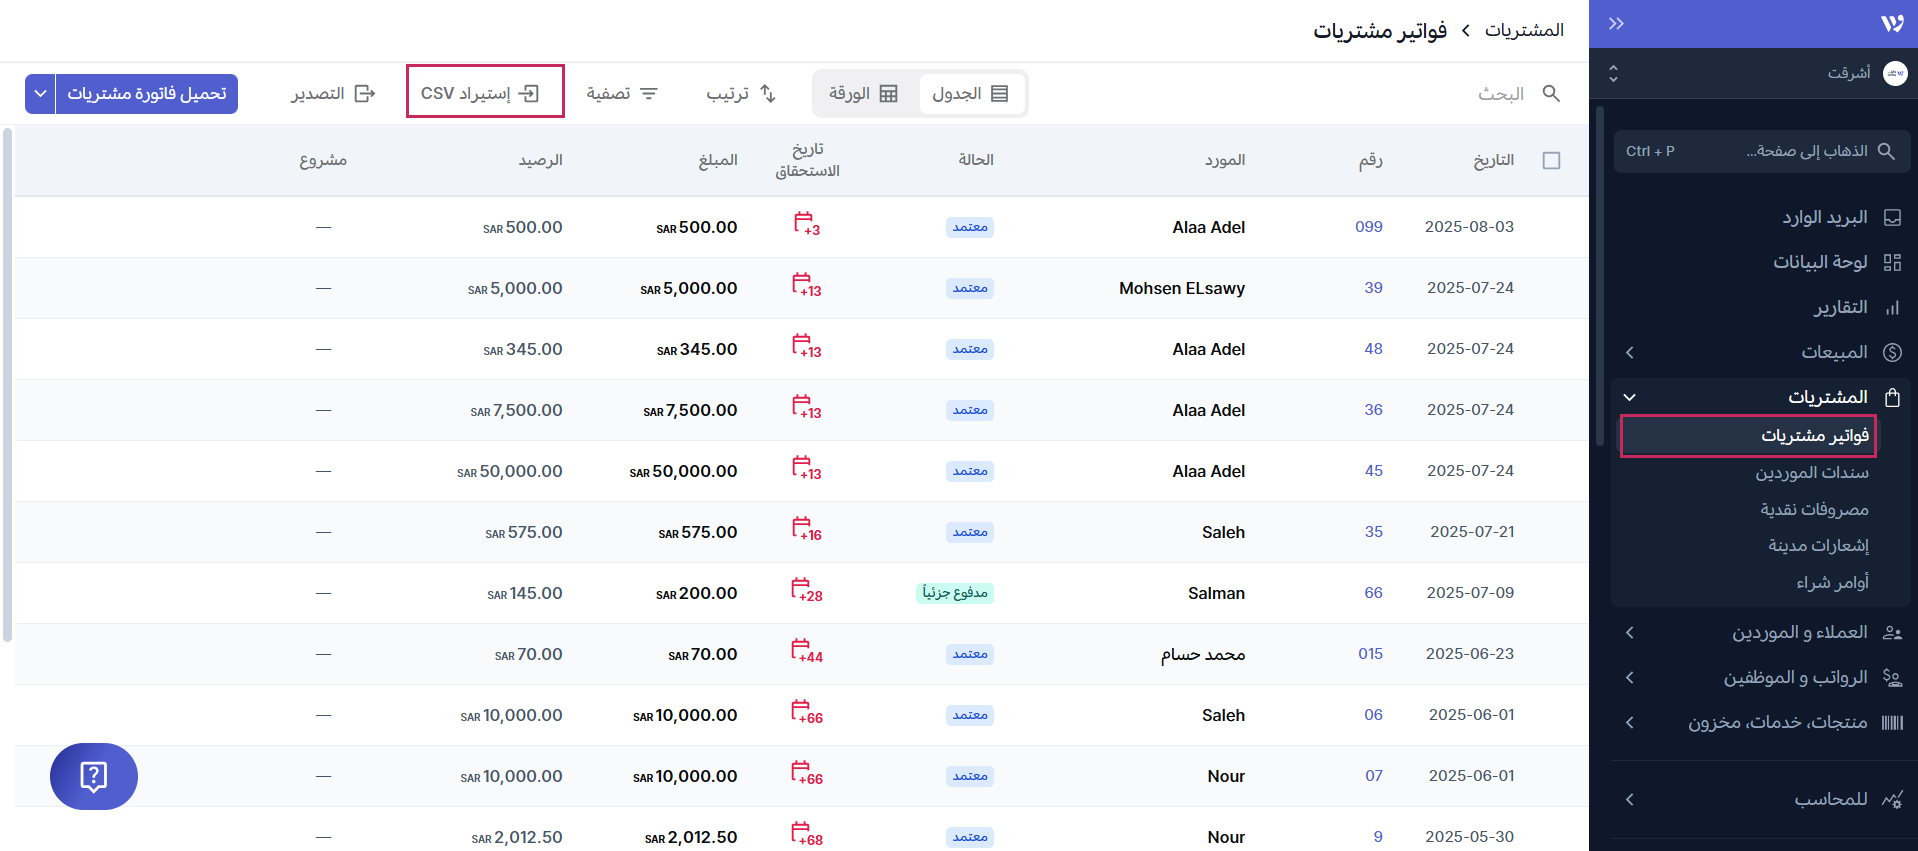Click the الذهاب إلى صفحة search field
This screenshot has height=851, width=1918.
(x=1761, y=151)
